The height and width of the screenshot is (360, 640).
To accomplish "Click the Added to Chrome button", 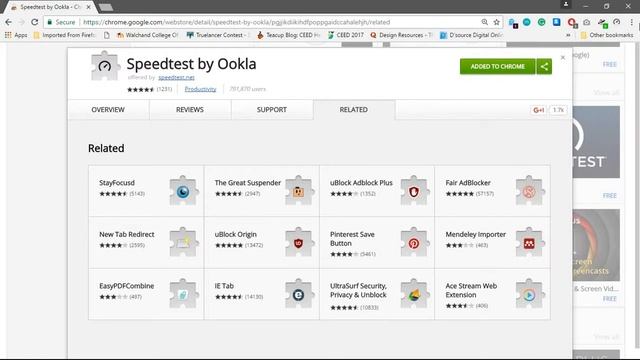I will click(x=498, y=67).
